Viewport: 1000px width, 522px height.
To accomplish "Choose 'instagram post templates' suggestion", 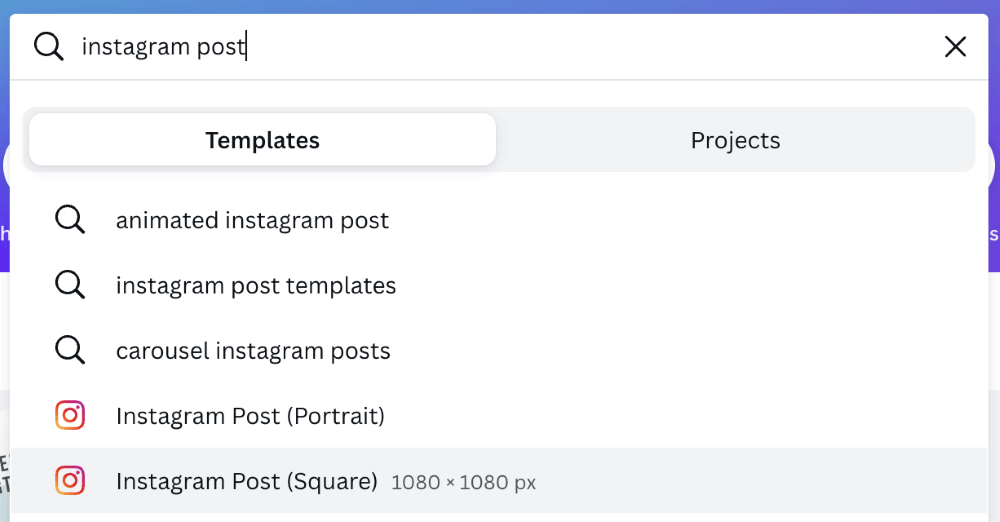I will [256, 285].
